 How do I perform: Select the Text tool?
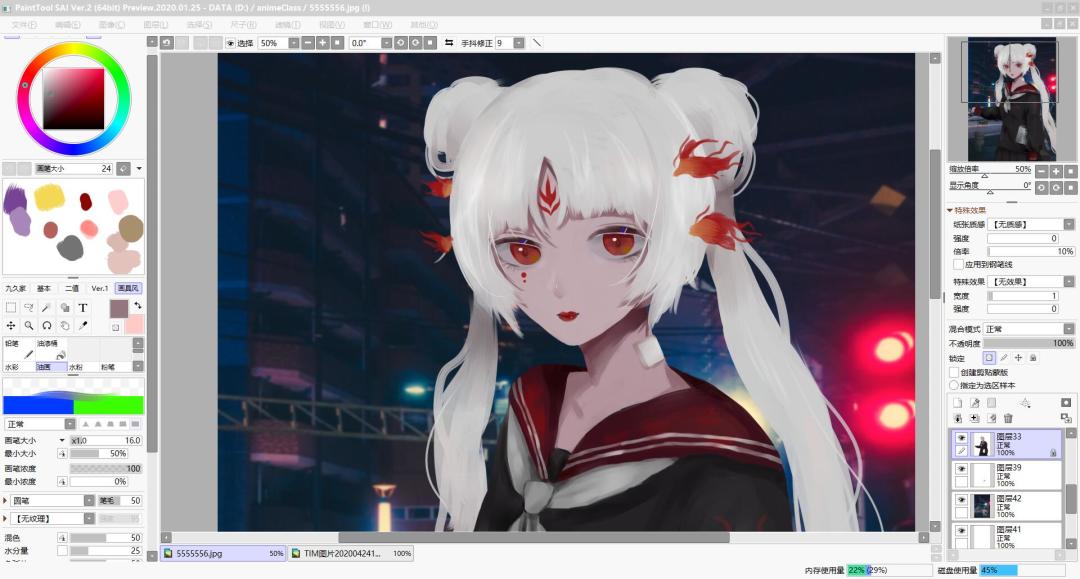coord(83,308)
